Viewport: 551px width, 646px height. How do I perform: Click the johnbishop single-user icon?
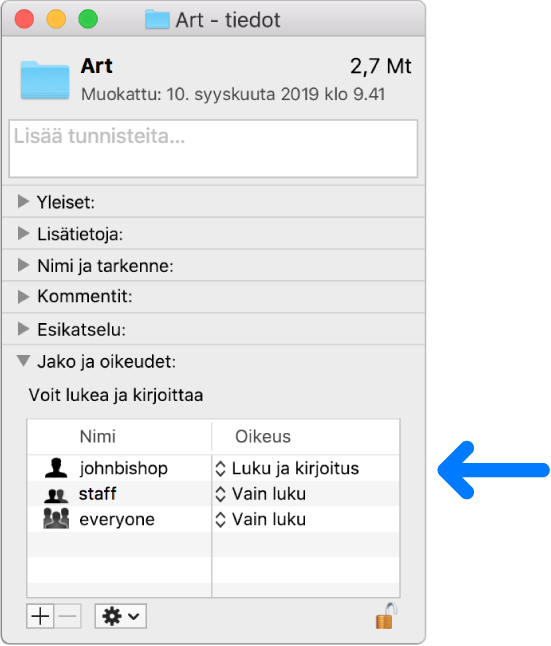pyautogui.click(x=56, y=468)
